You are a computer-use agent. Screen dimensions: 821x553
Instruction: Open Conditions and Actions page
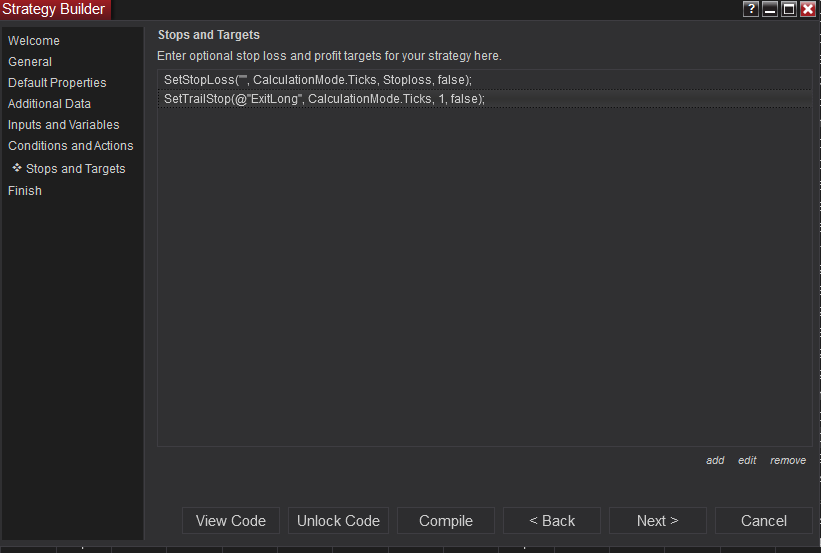pyautogui.click(x=70, y=146)
